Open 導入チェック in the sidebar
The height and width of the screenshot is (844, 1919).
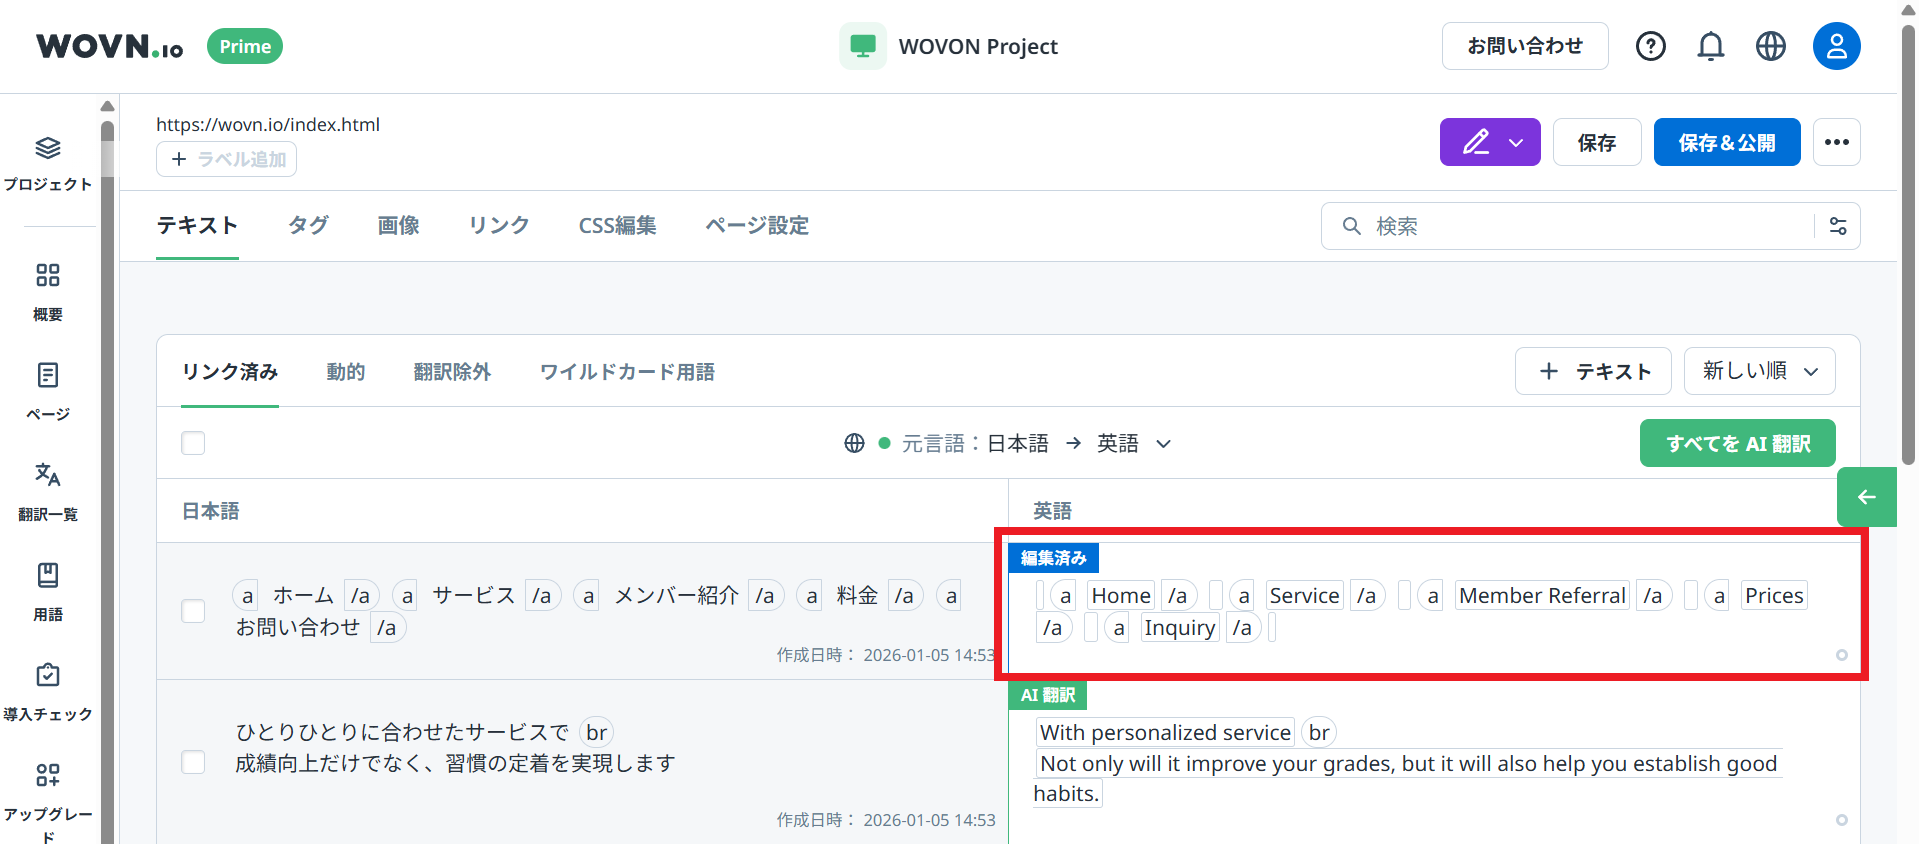coord(48,690)
